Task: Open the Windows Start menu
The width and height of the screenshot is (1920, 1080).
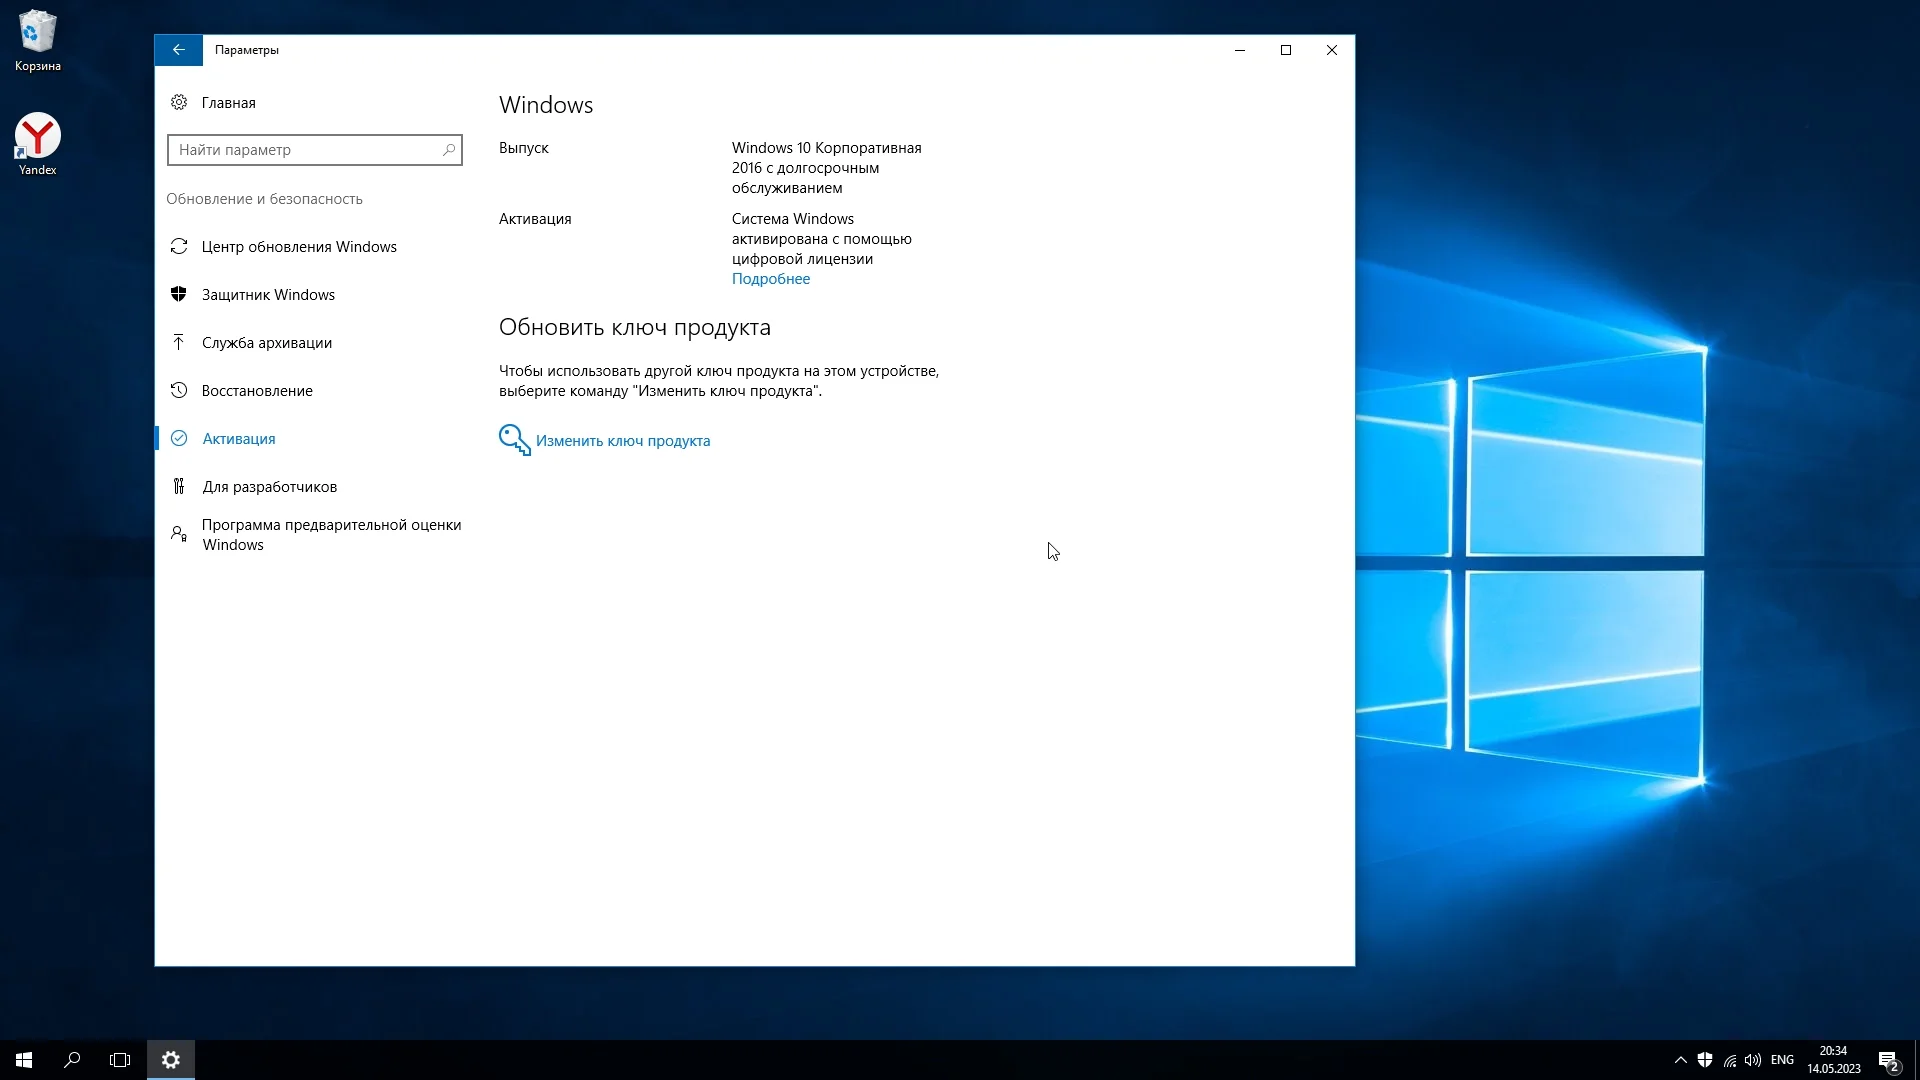Action: coord(24,1060)
